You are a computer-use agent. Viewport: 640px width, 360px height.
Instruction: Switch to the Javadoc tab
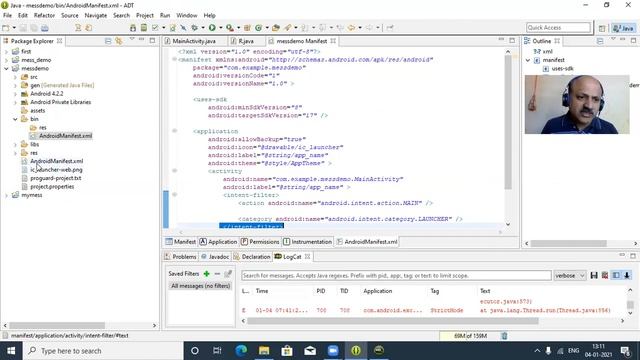(215, 256)
